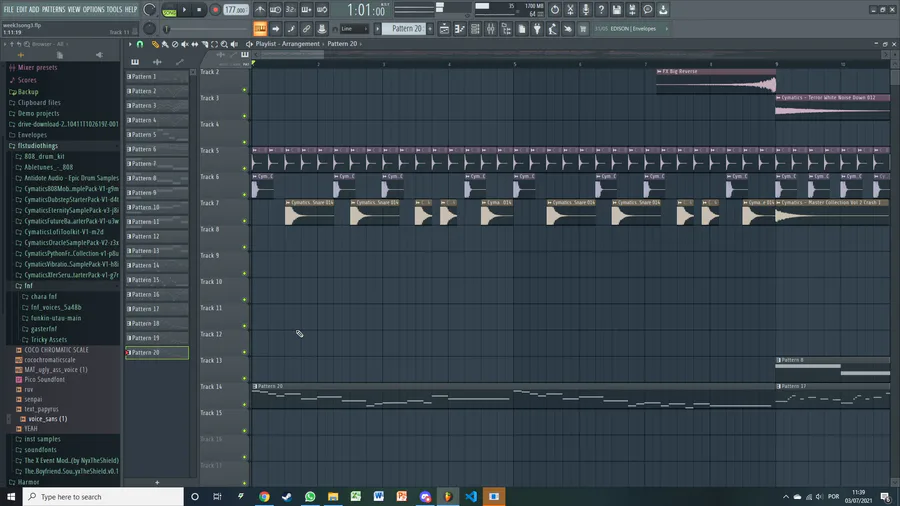Viewport: 900px width, 506px height.
Task: Click the master pitch knob
Action: click(x=149, y=29)
